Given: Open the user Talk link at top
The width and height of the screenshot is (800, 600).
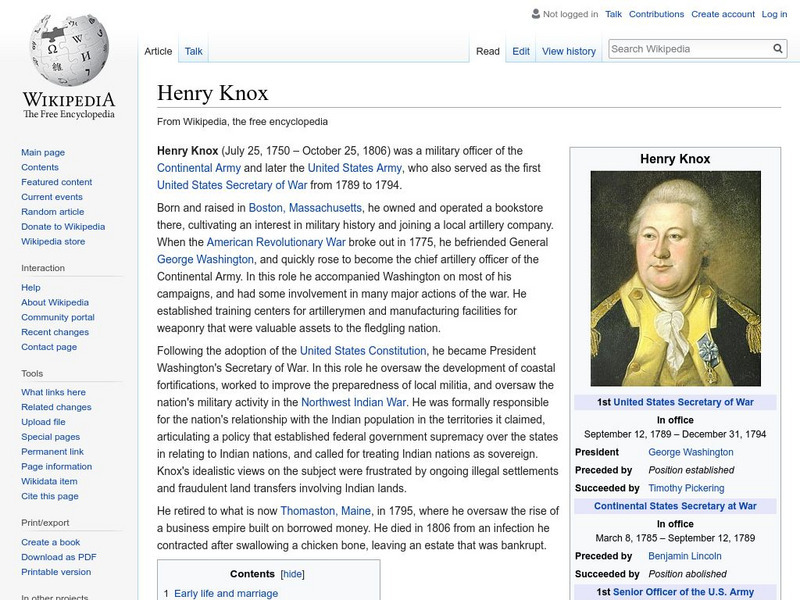Looking at the screenshot, I should pyautogui.click(x=613, y=14).
